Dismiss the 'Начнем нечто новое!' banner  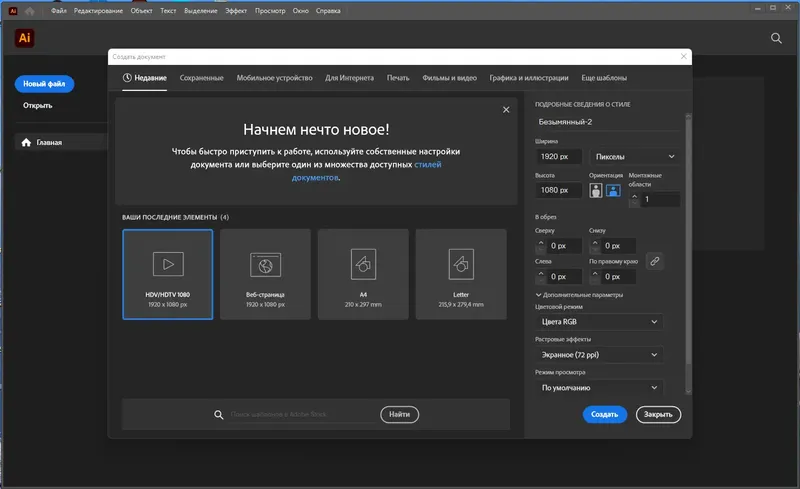coord(506,110)
